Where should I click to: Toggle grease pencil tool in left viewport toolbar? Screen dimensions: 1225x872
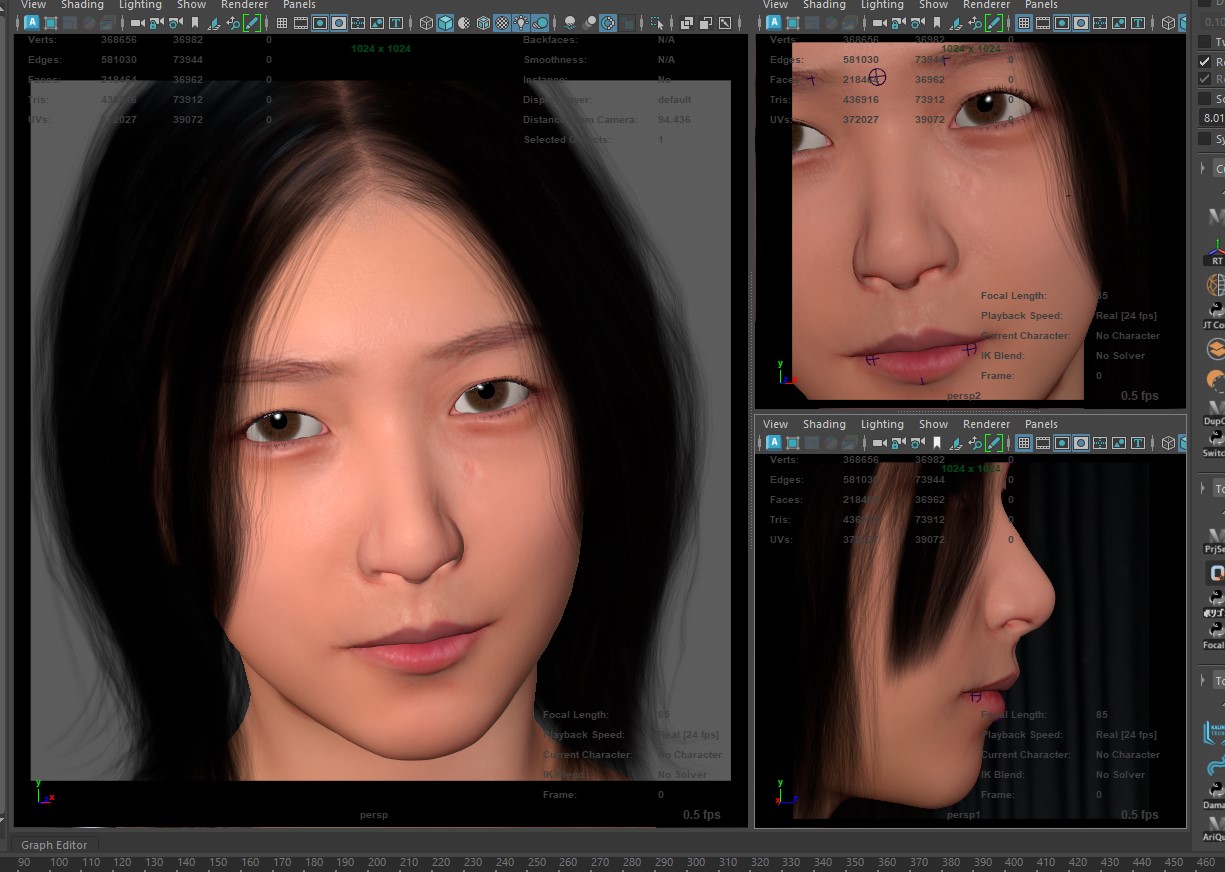pyautogui.click(x=252, y=22)
